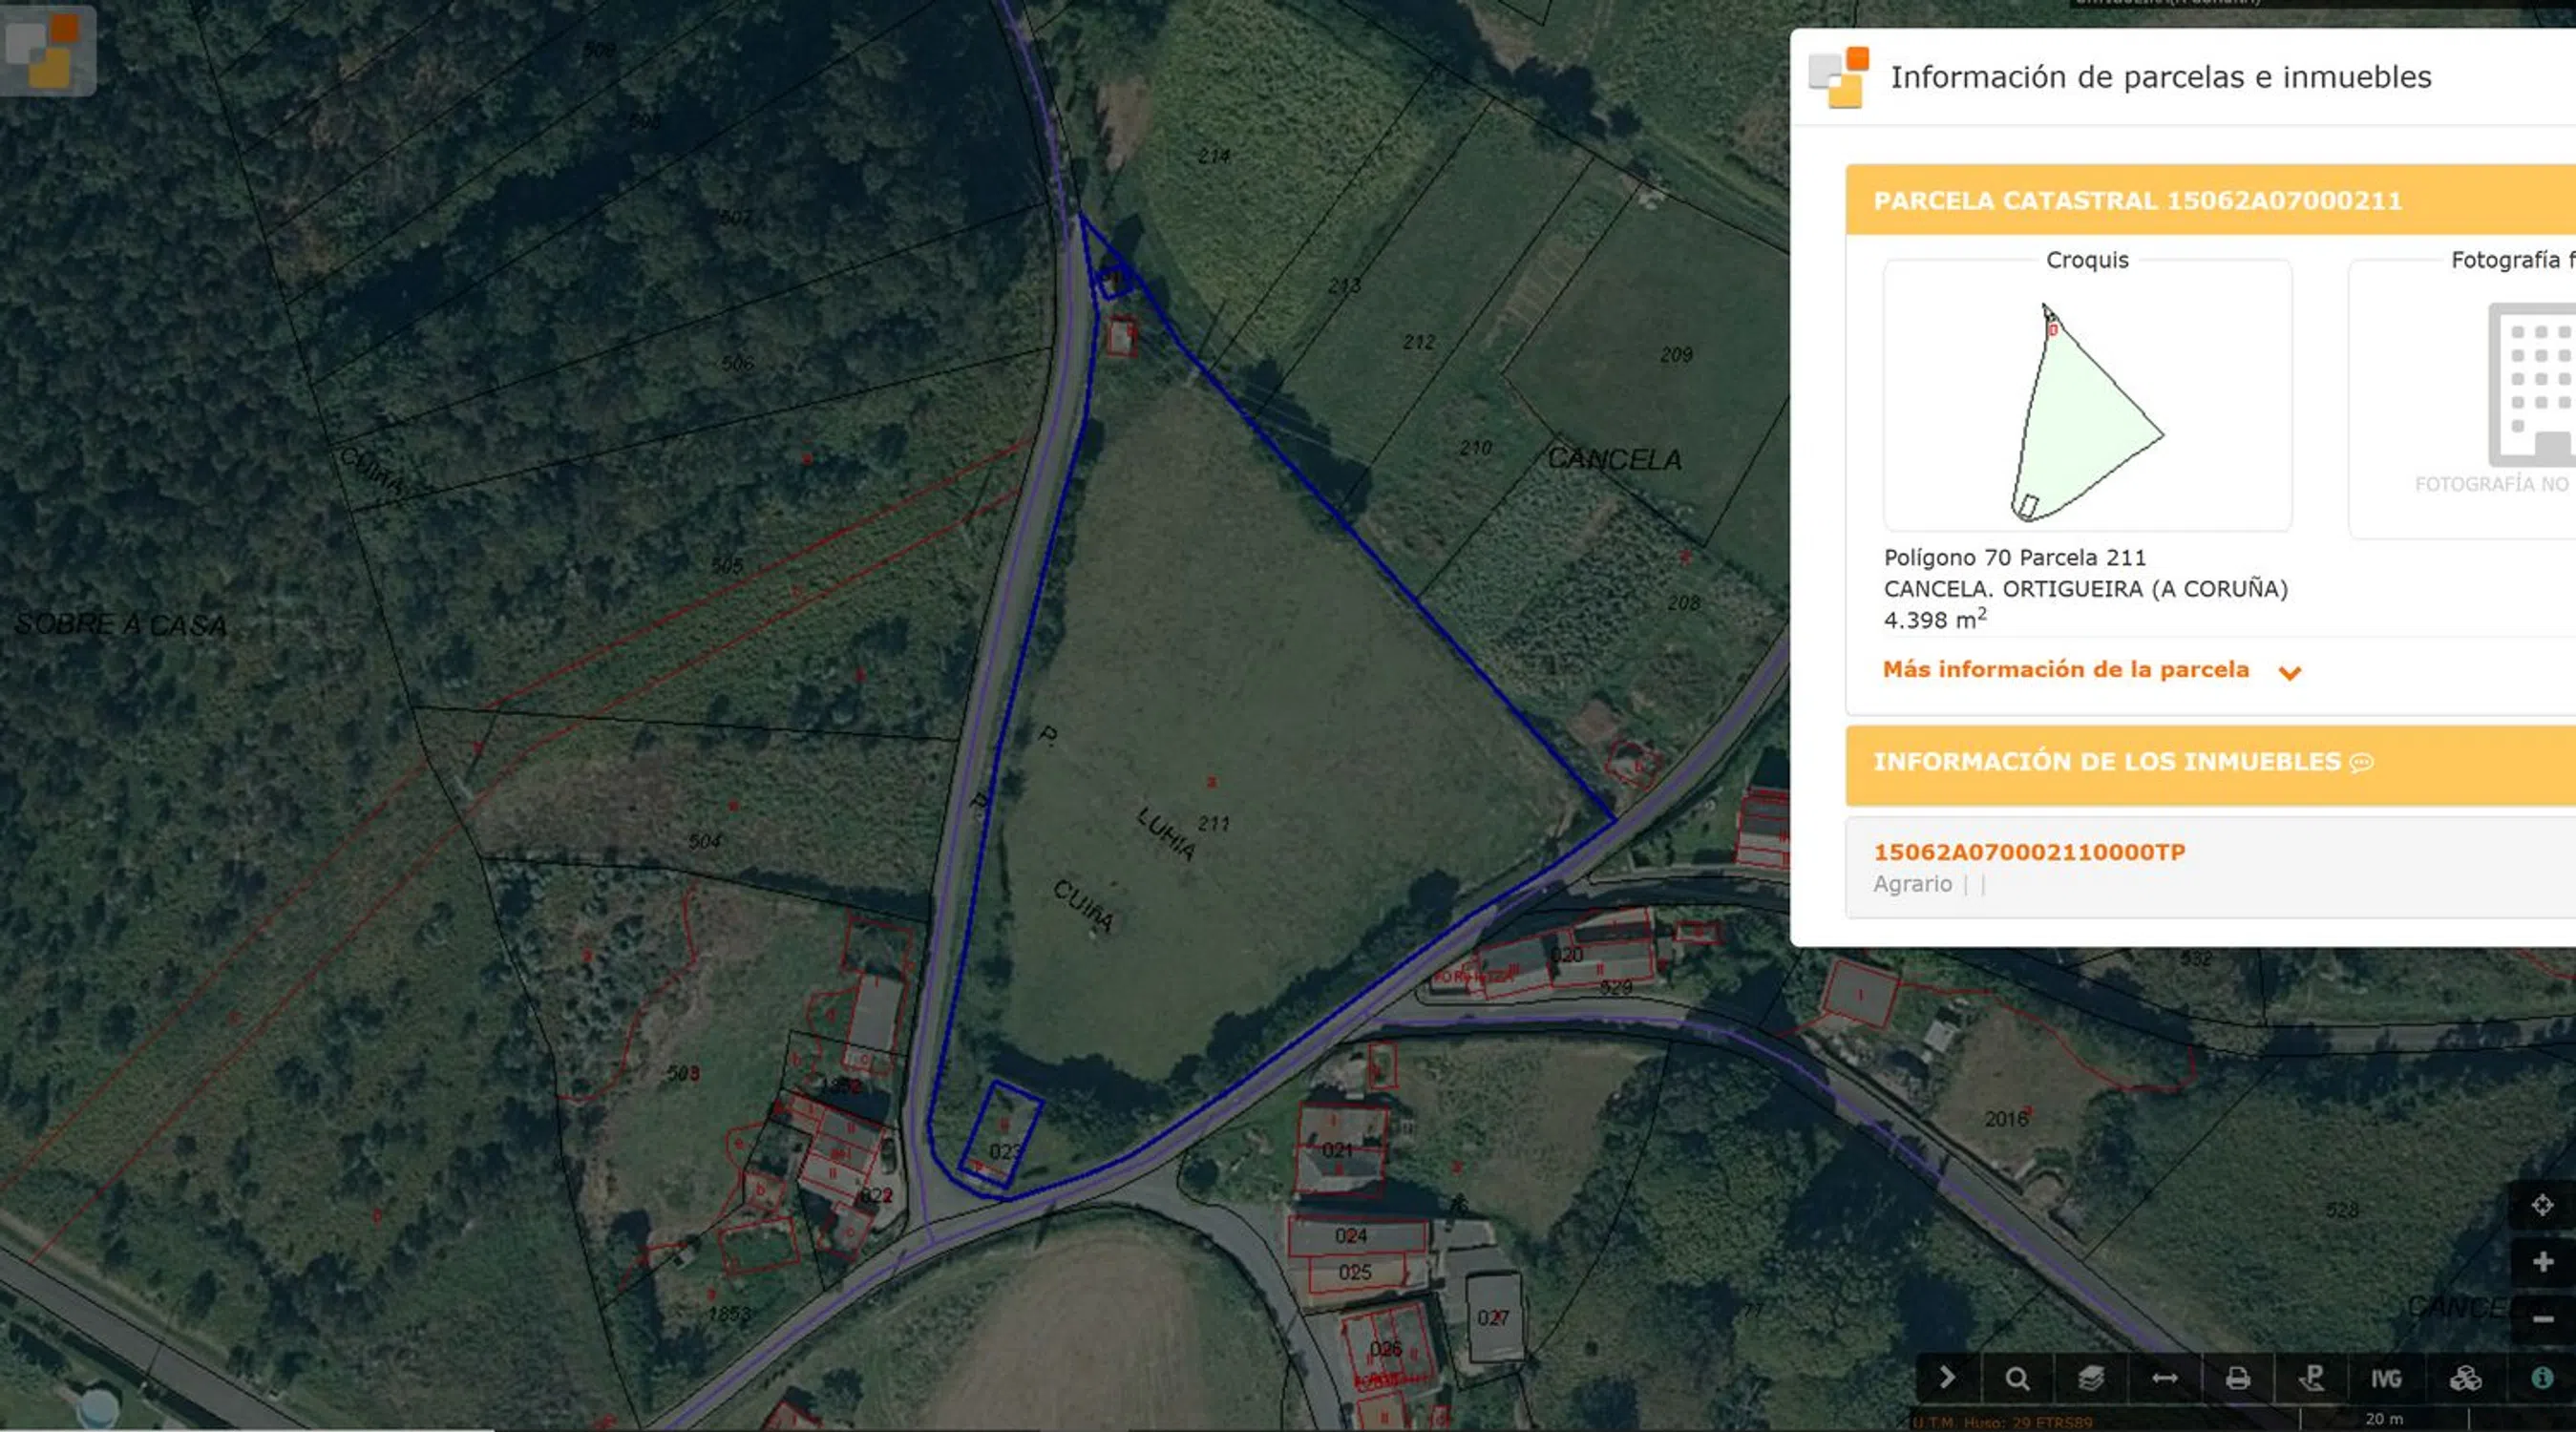2576x1432 pixels.
Task: Click the 'INFORMACIÓN DE LOS INMUEBLES' header
Action: point(2106,762)
